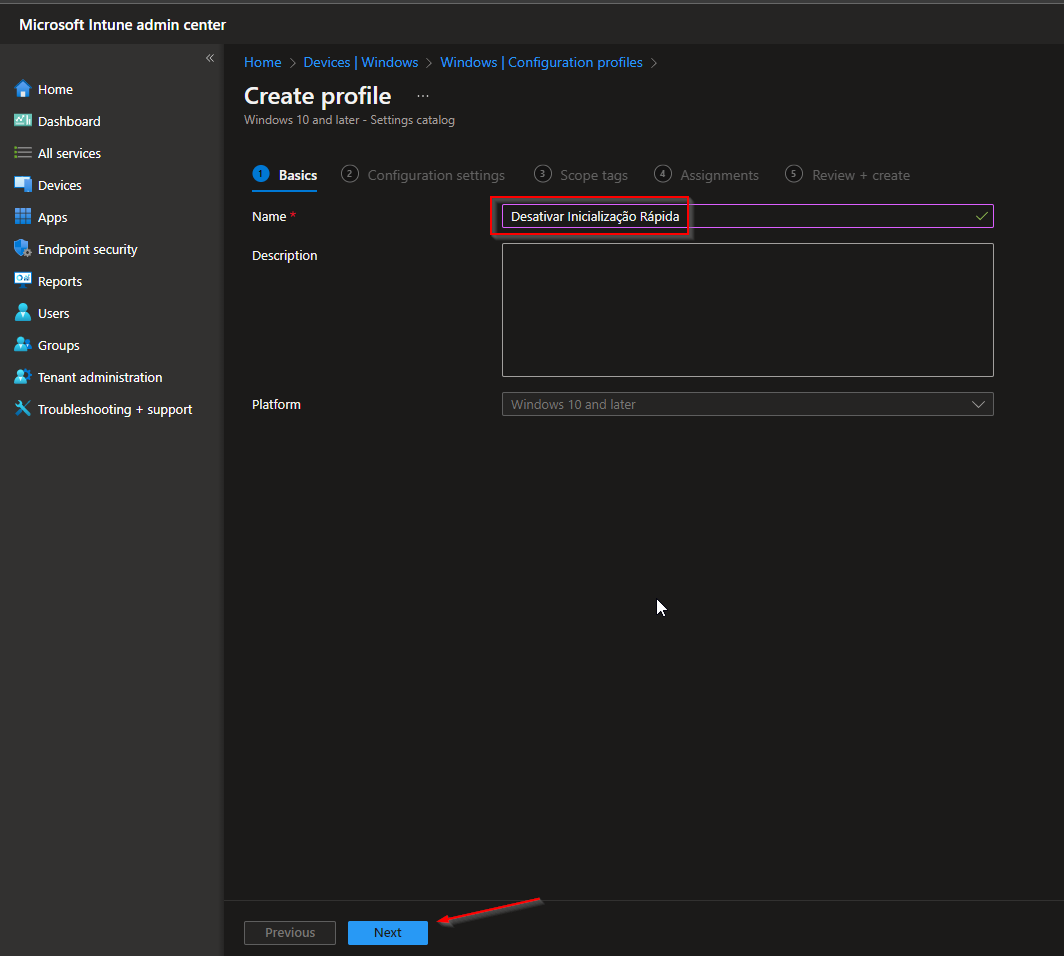Click the step 3 circle number

click(x=542, y=174)
